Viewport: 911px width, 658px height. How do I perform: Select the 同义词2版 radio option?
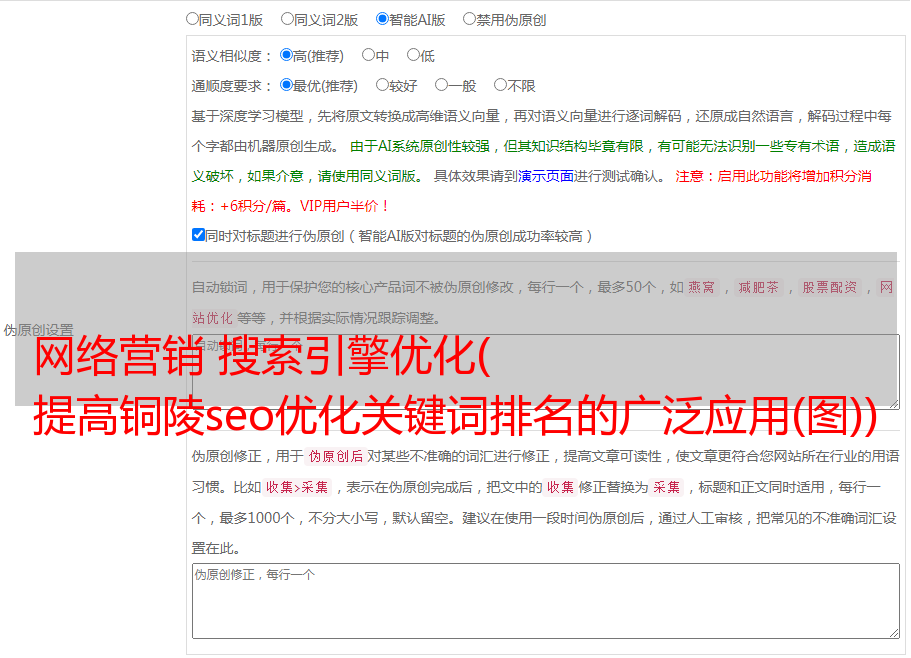(x=287, y=19)
